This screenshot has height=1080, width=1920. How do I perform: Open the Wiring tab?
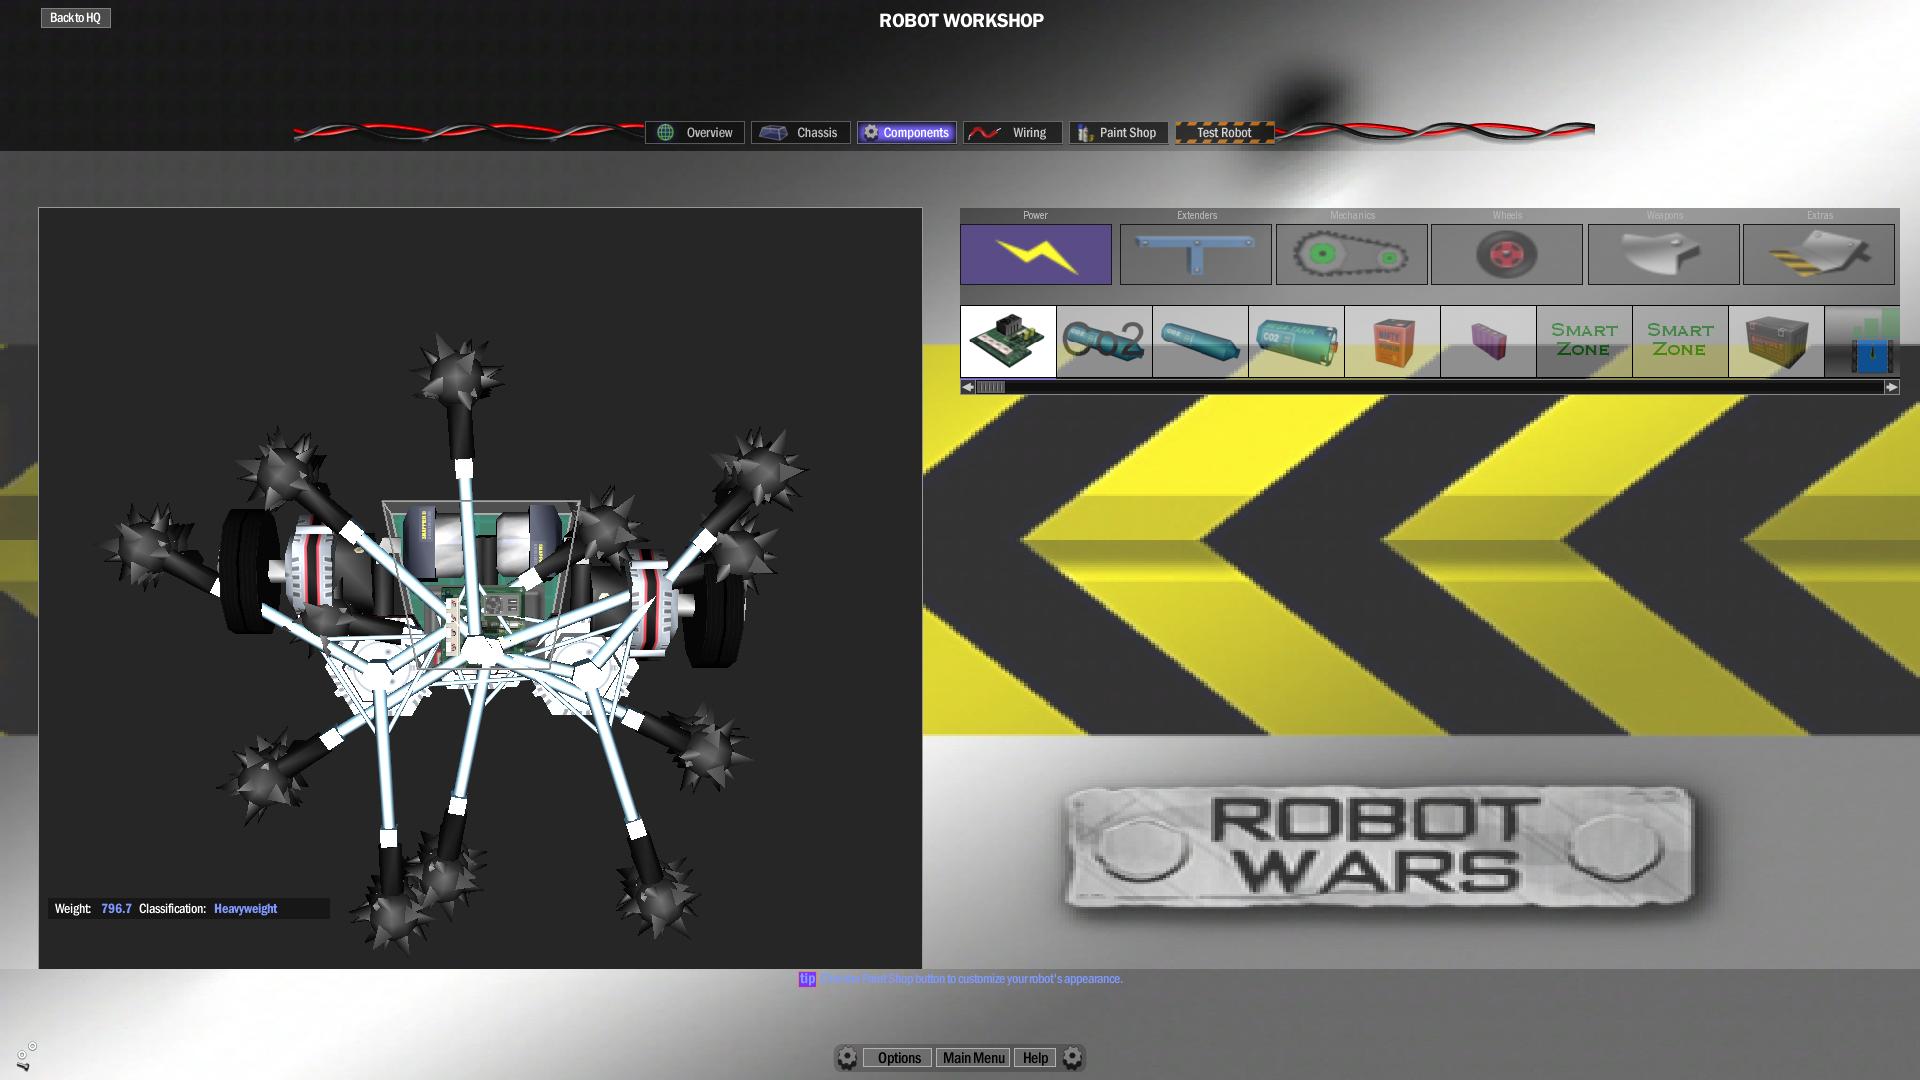click(1013, 133)
